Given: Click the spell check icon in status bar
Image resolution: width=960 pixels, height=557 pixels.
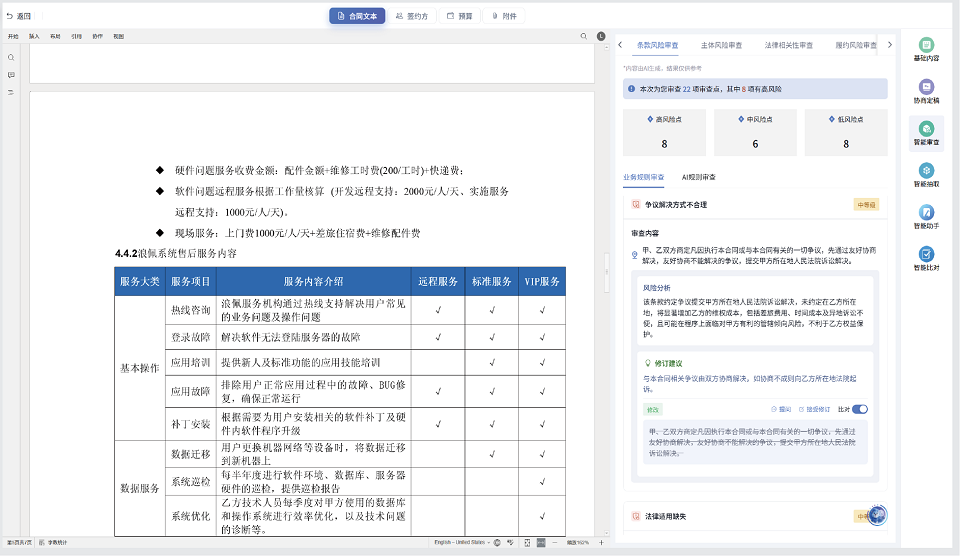Looking at the screenshot, I should coord(511,543).
